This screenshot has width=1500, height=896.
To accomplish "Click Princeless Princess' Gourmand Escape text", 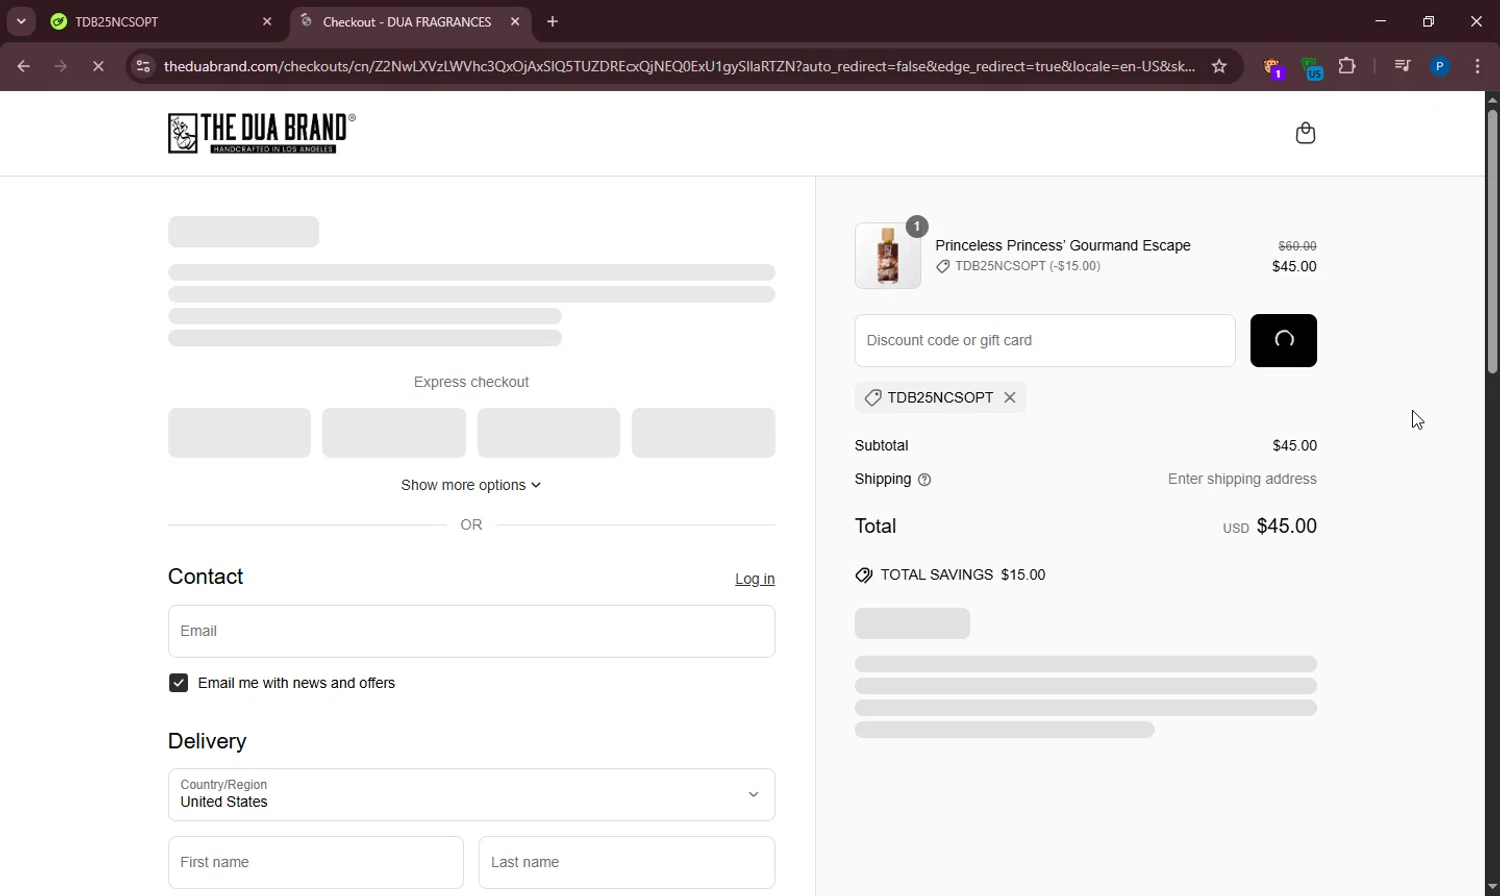I will pyautogui.click(x=1063, y=246).
